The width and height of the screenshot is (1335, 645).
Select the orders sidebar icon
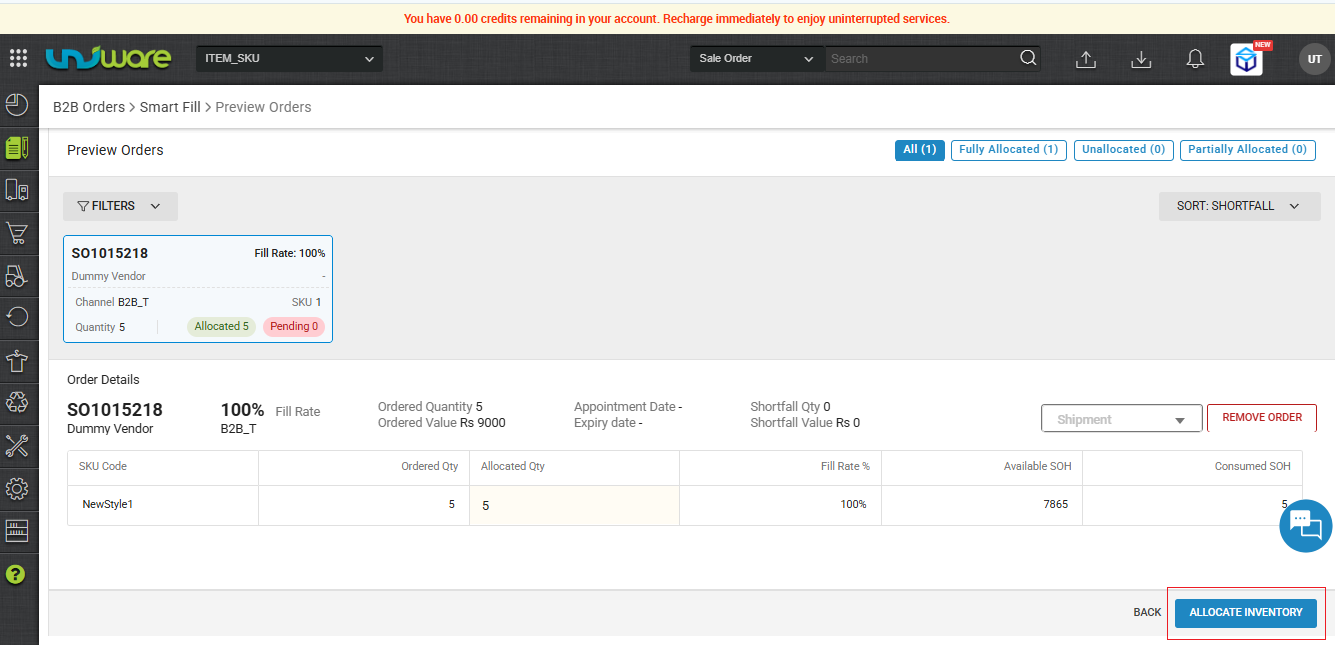pyautogui.click(x=17, y=147)
